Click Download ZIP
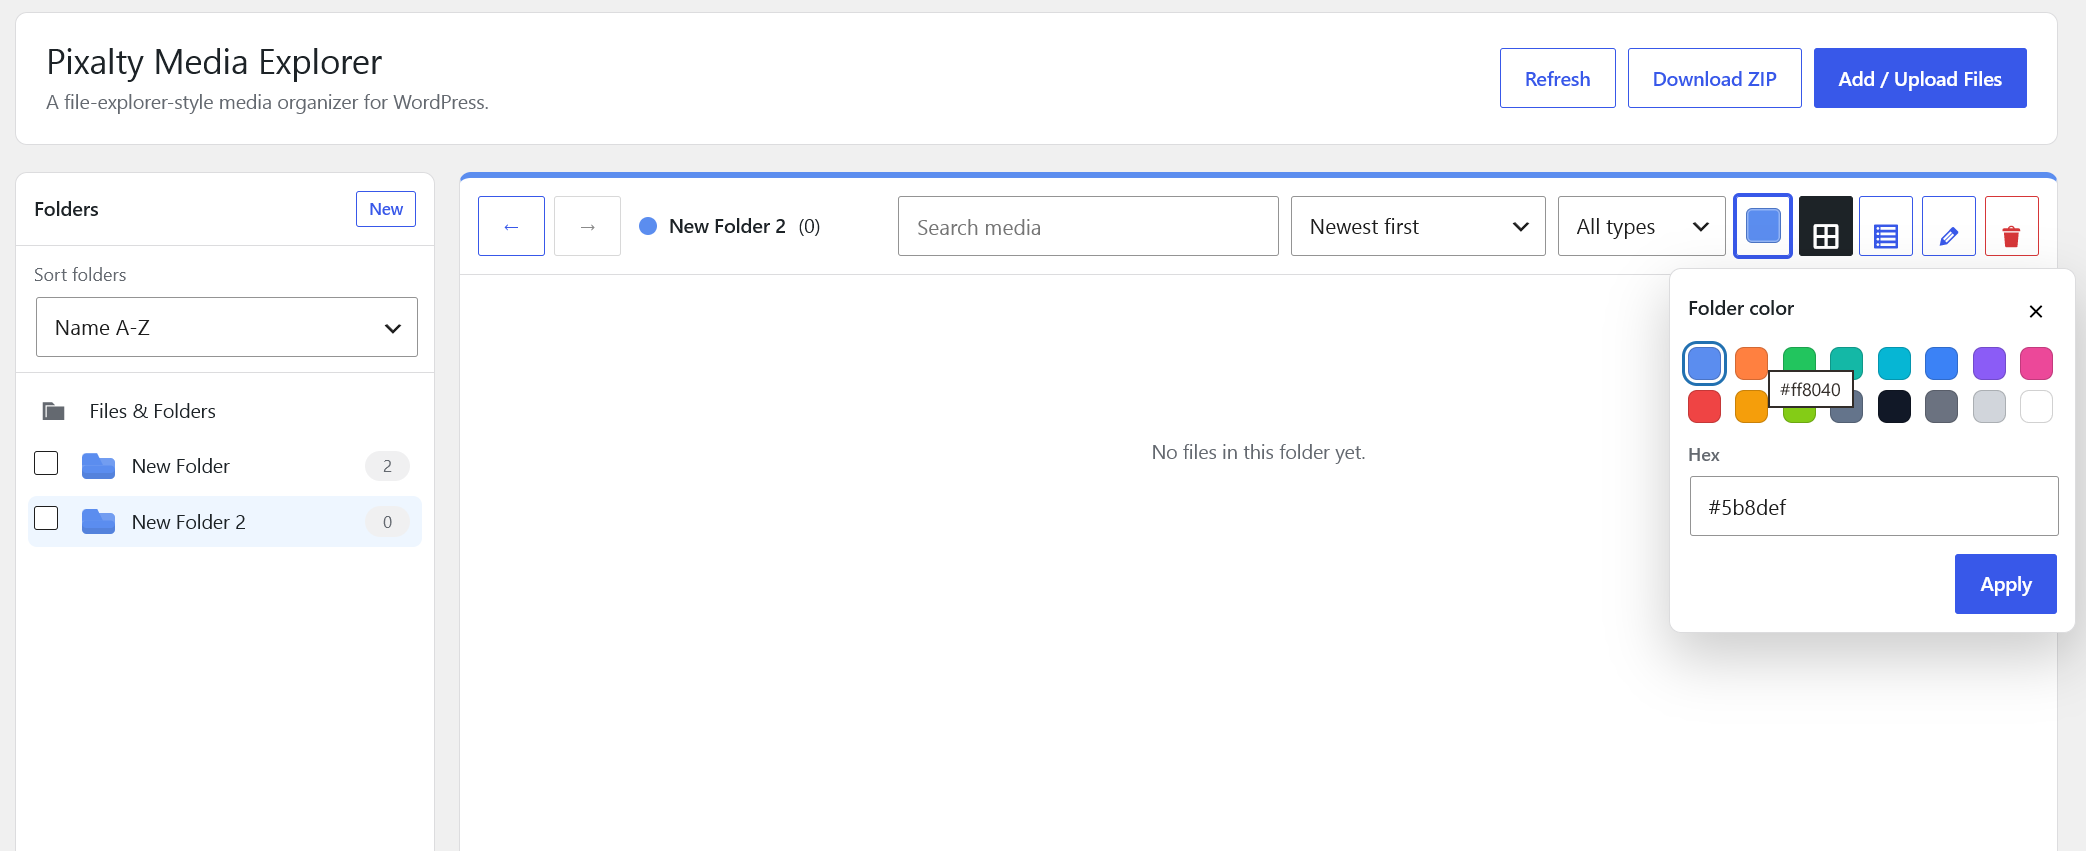 click(1714, 78)
